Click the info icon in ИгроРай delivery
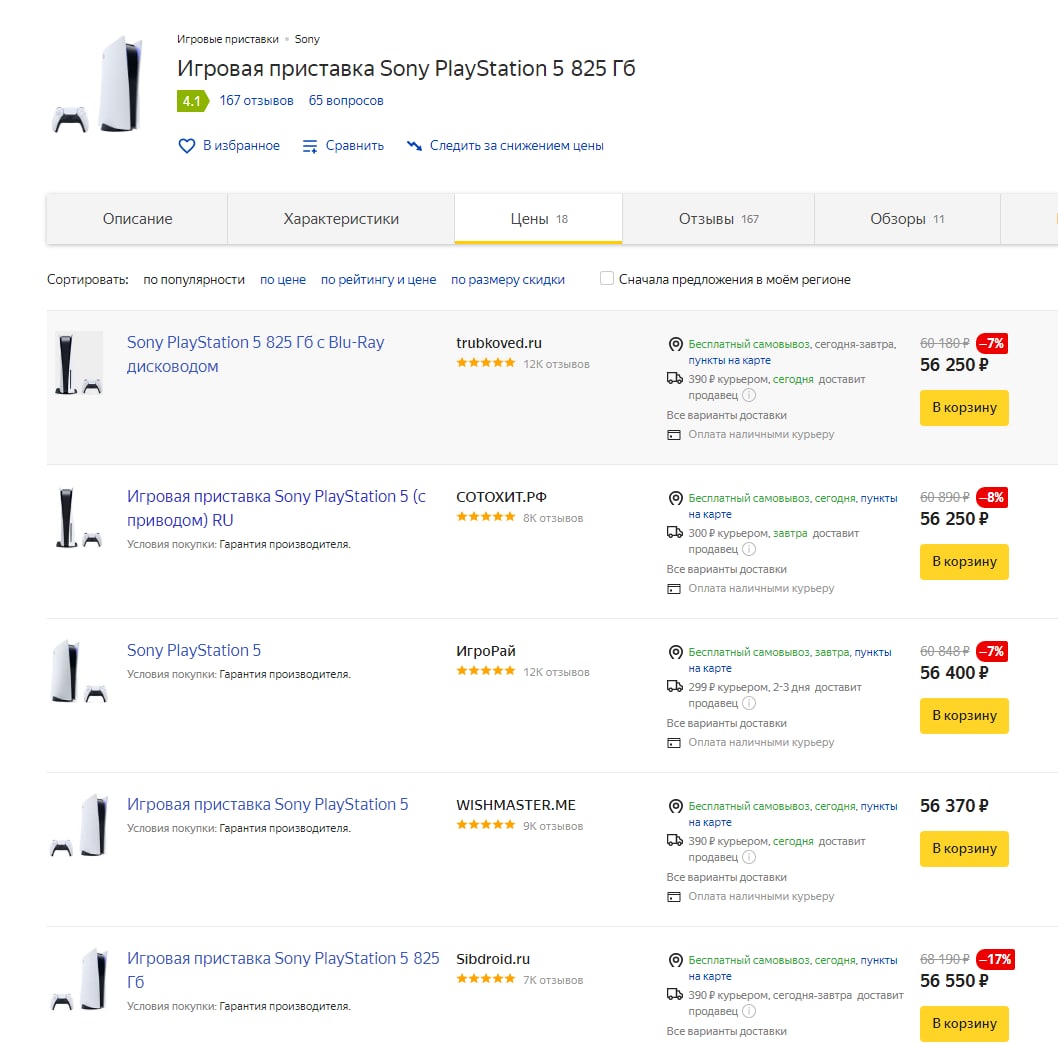The width and height of the screenshot is (1058, 1043). click(x=749, y=703)
